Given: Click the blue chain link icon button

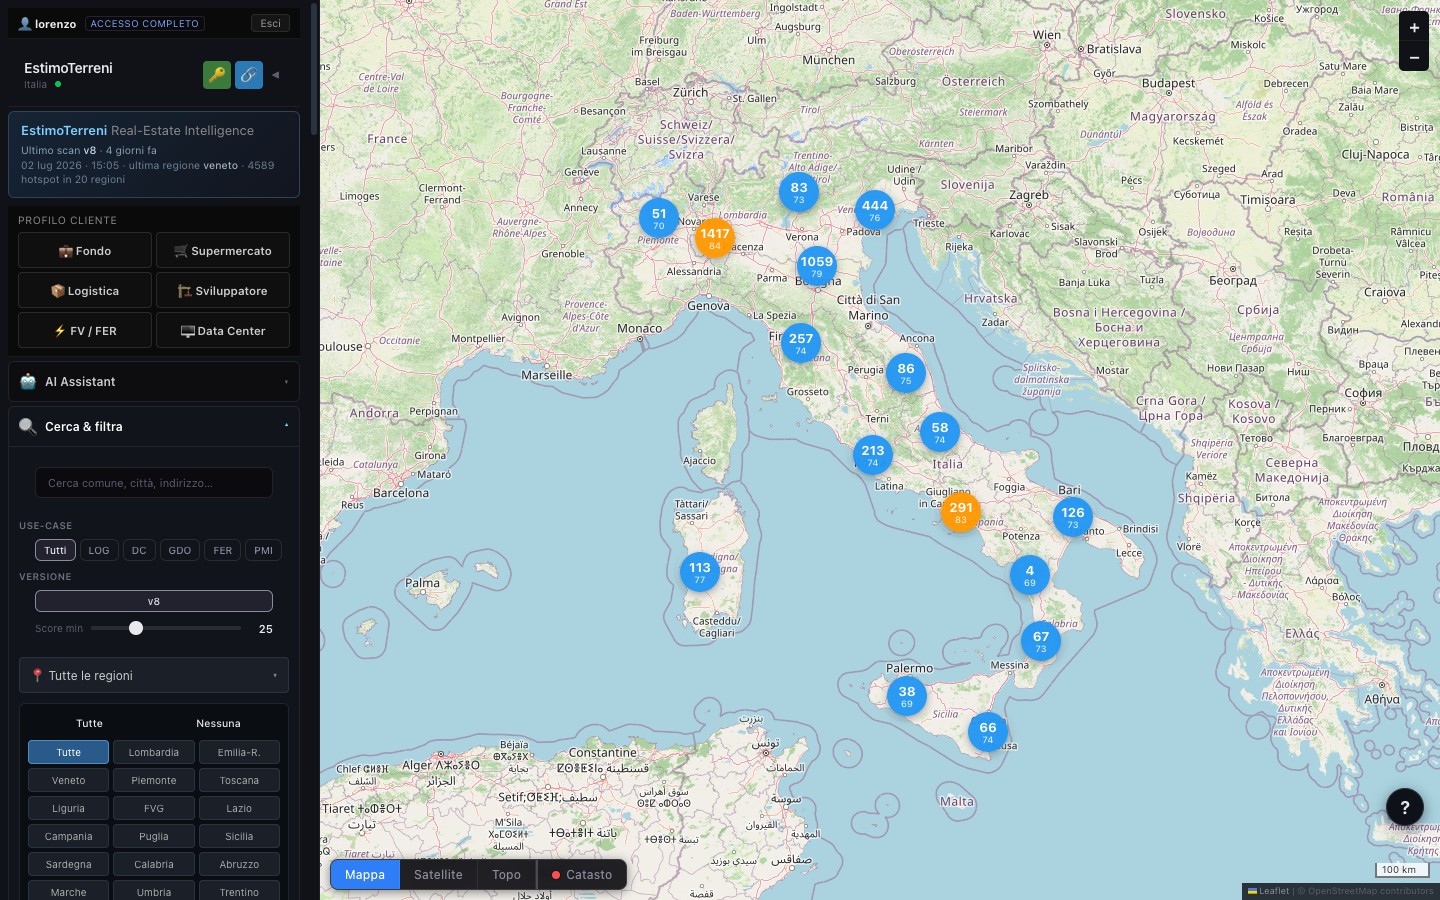Looking at the screenshot, I should coord(249,75).
